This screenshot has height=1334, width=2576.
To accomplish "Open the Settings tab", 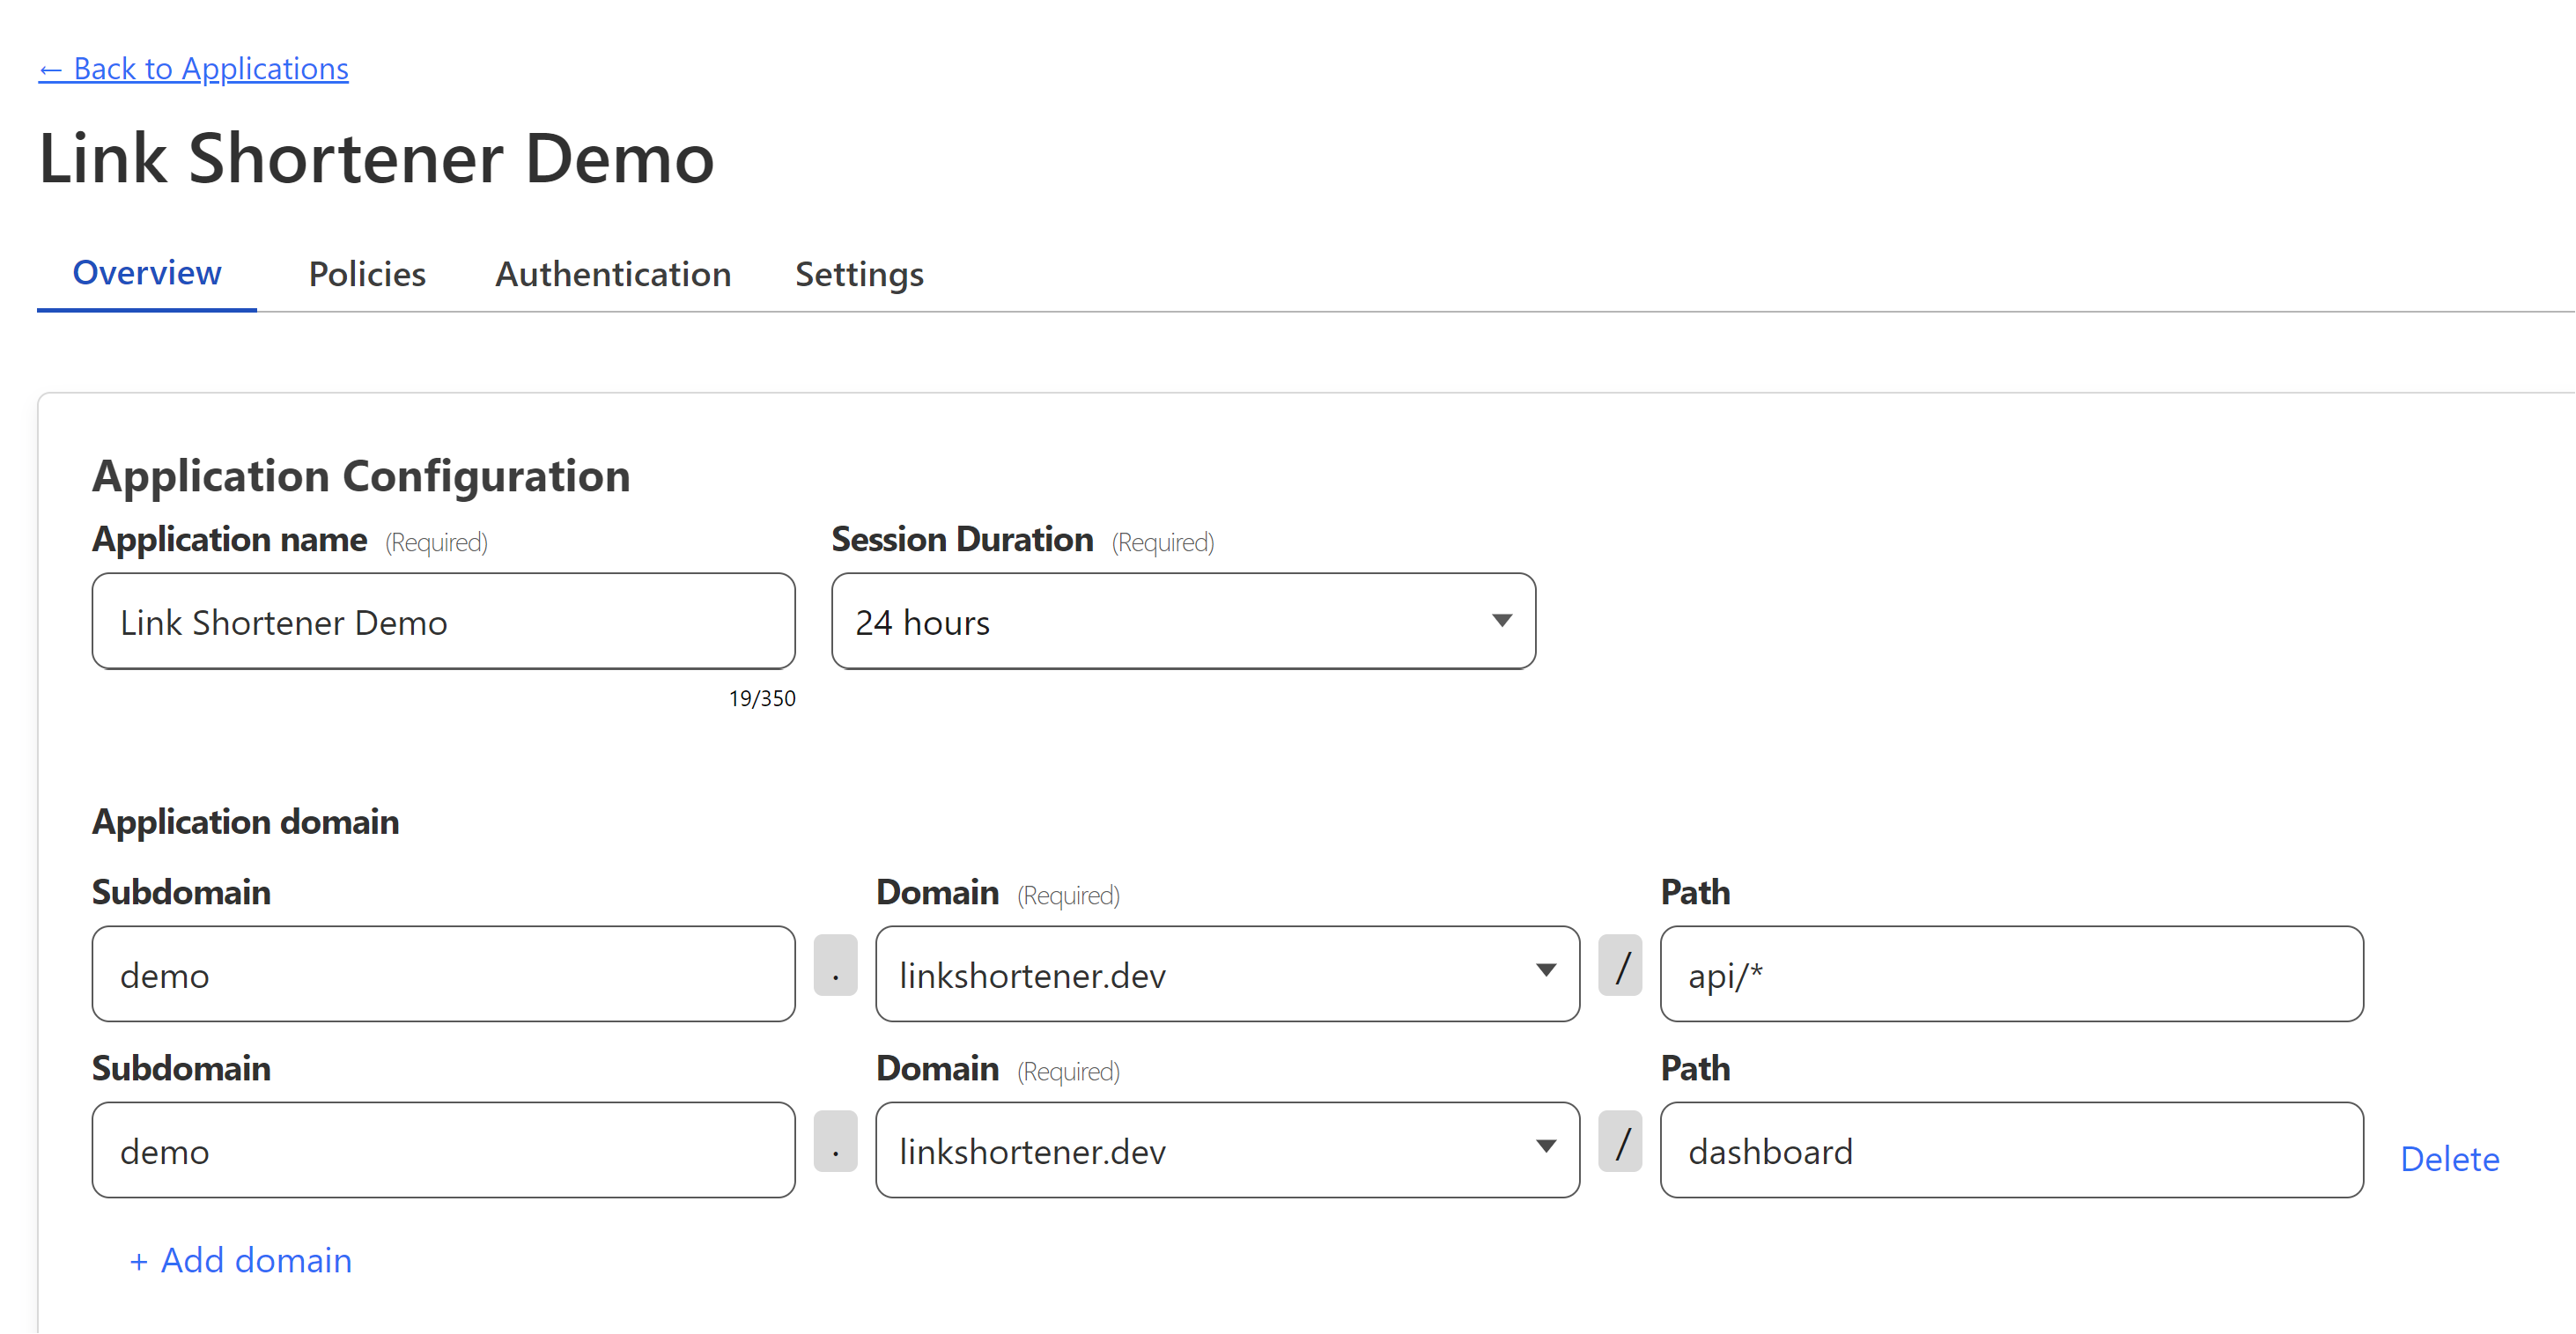I will (858, 274).
